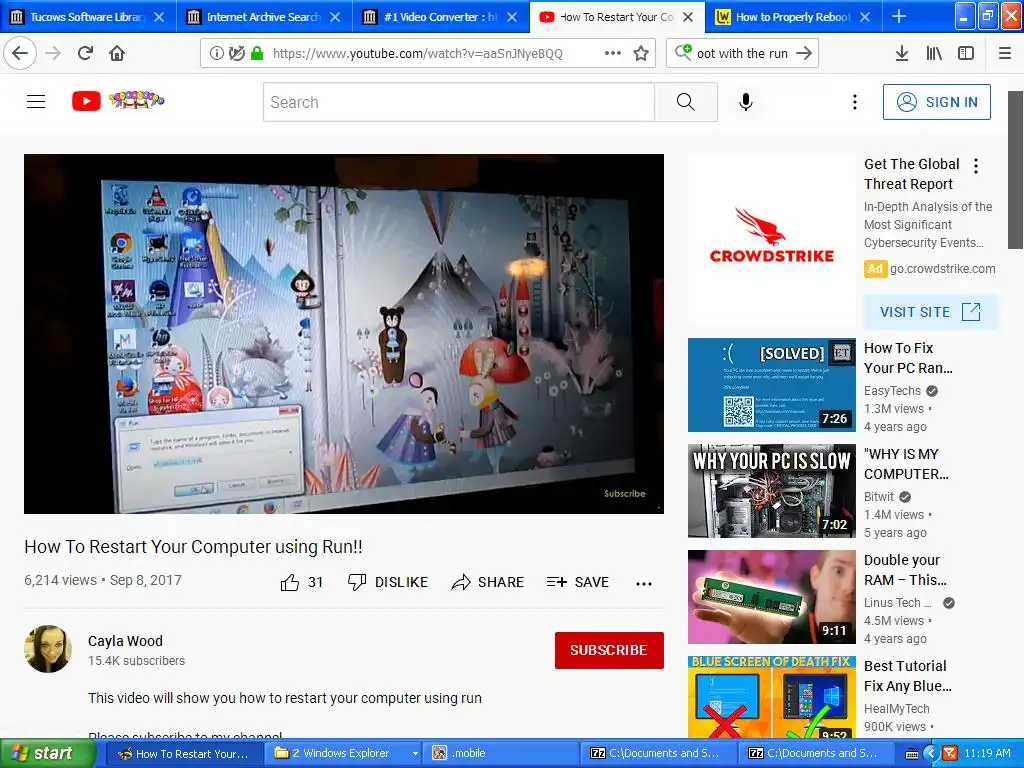The height and width of the screenshot is (768, 1024).
Task: Open Best Tutorial Fix Any Blue video title
Action: [x=907, y=676]
